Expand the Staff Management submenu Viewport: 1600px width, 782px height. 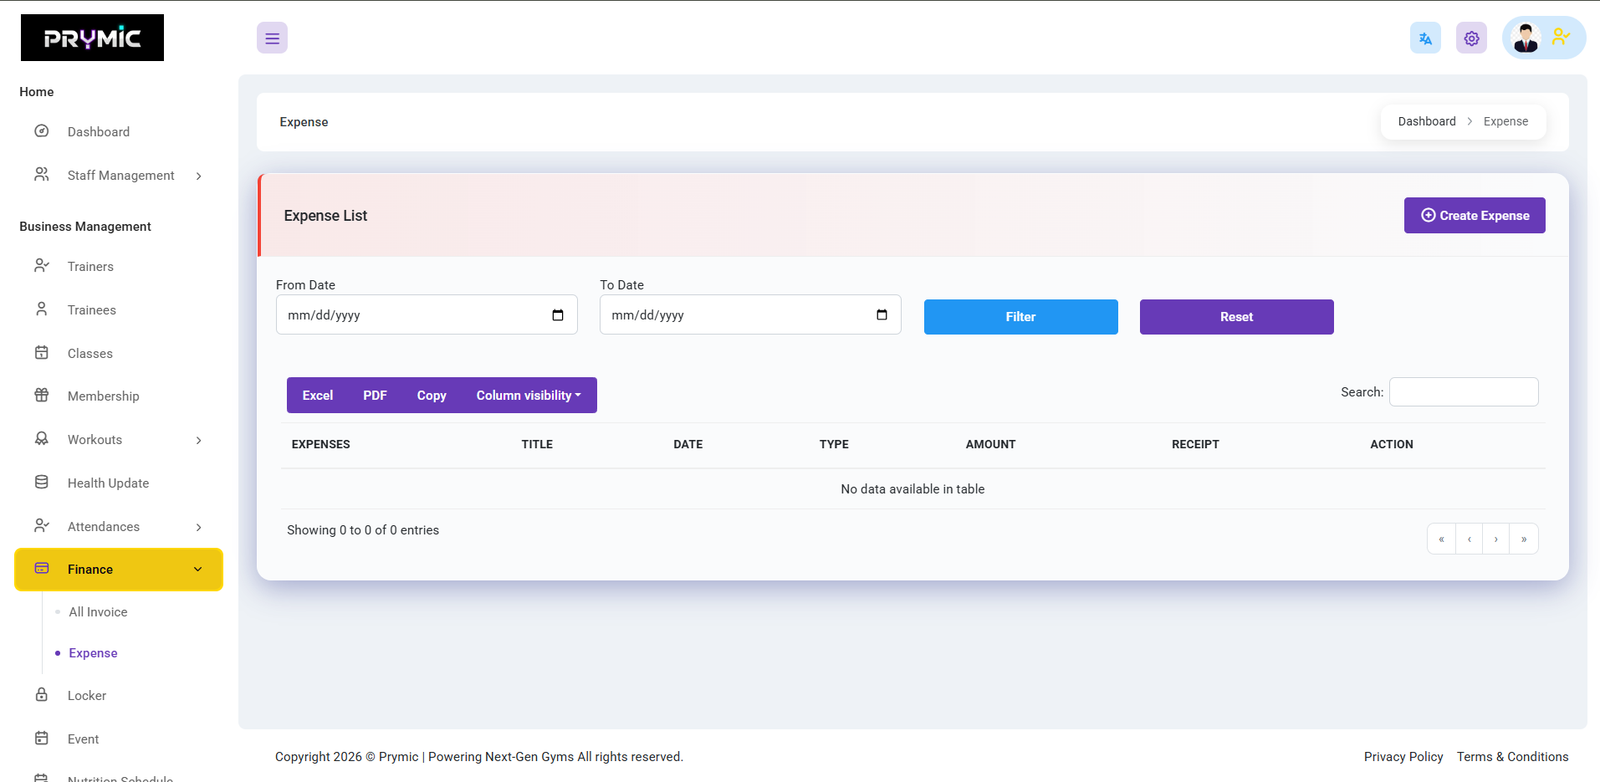click(x=199, y=176)
